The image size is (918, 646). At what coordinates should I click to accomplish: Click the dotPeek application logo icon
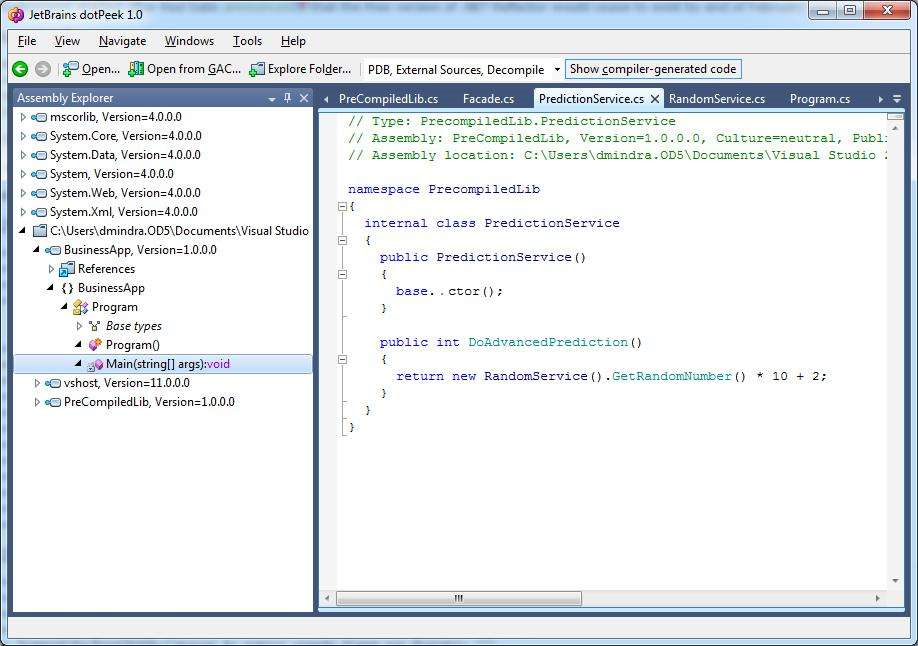click(x=16, y=15)
